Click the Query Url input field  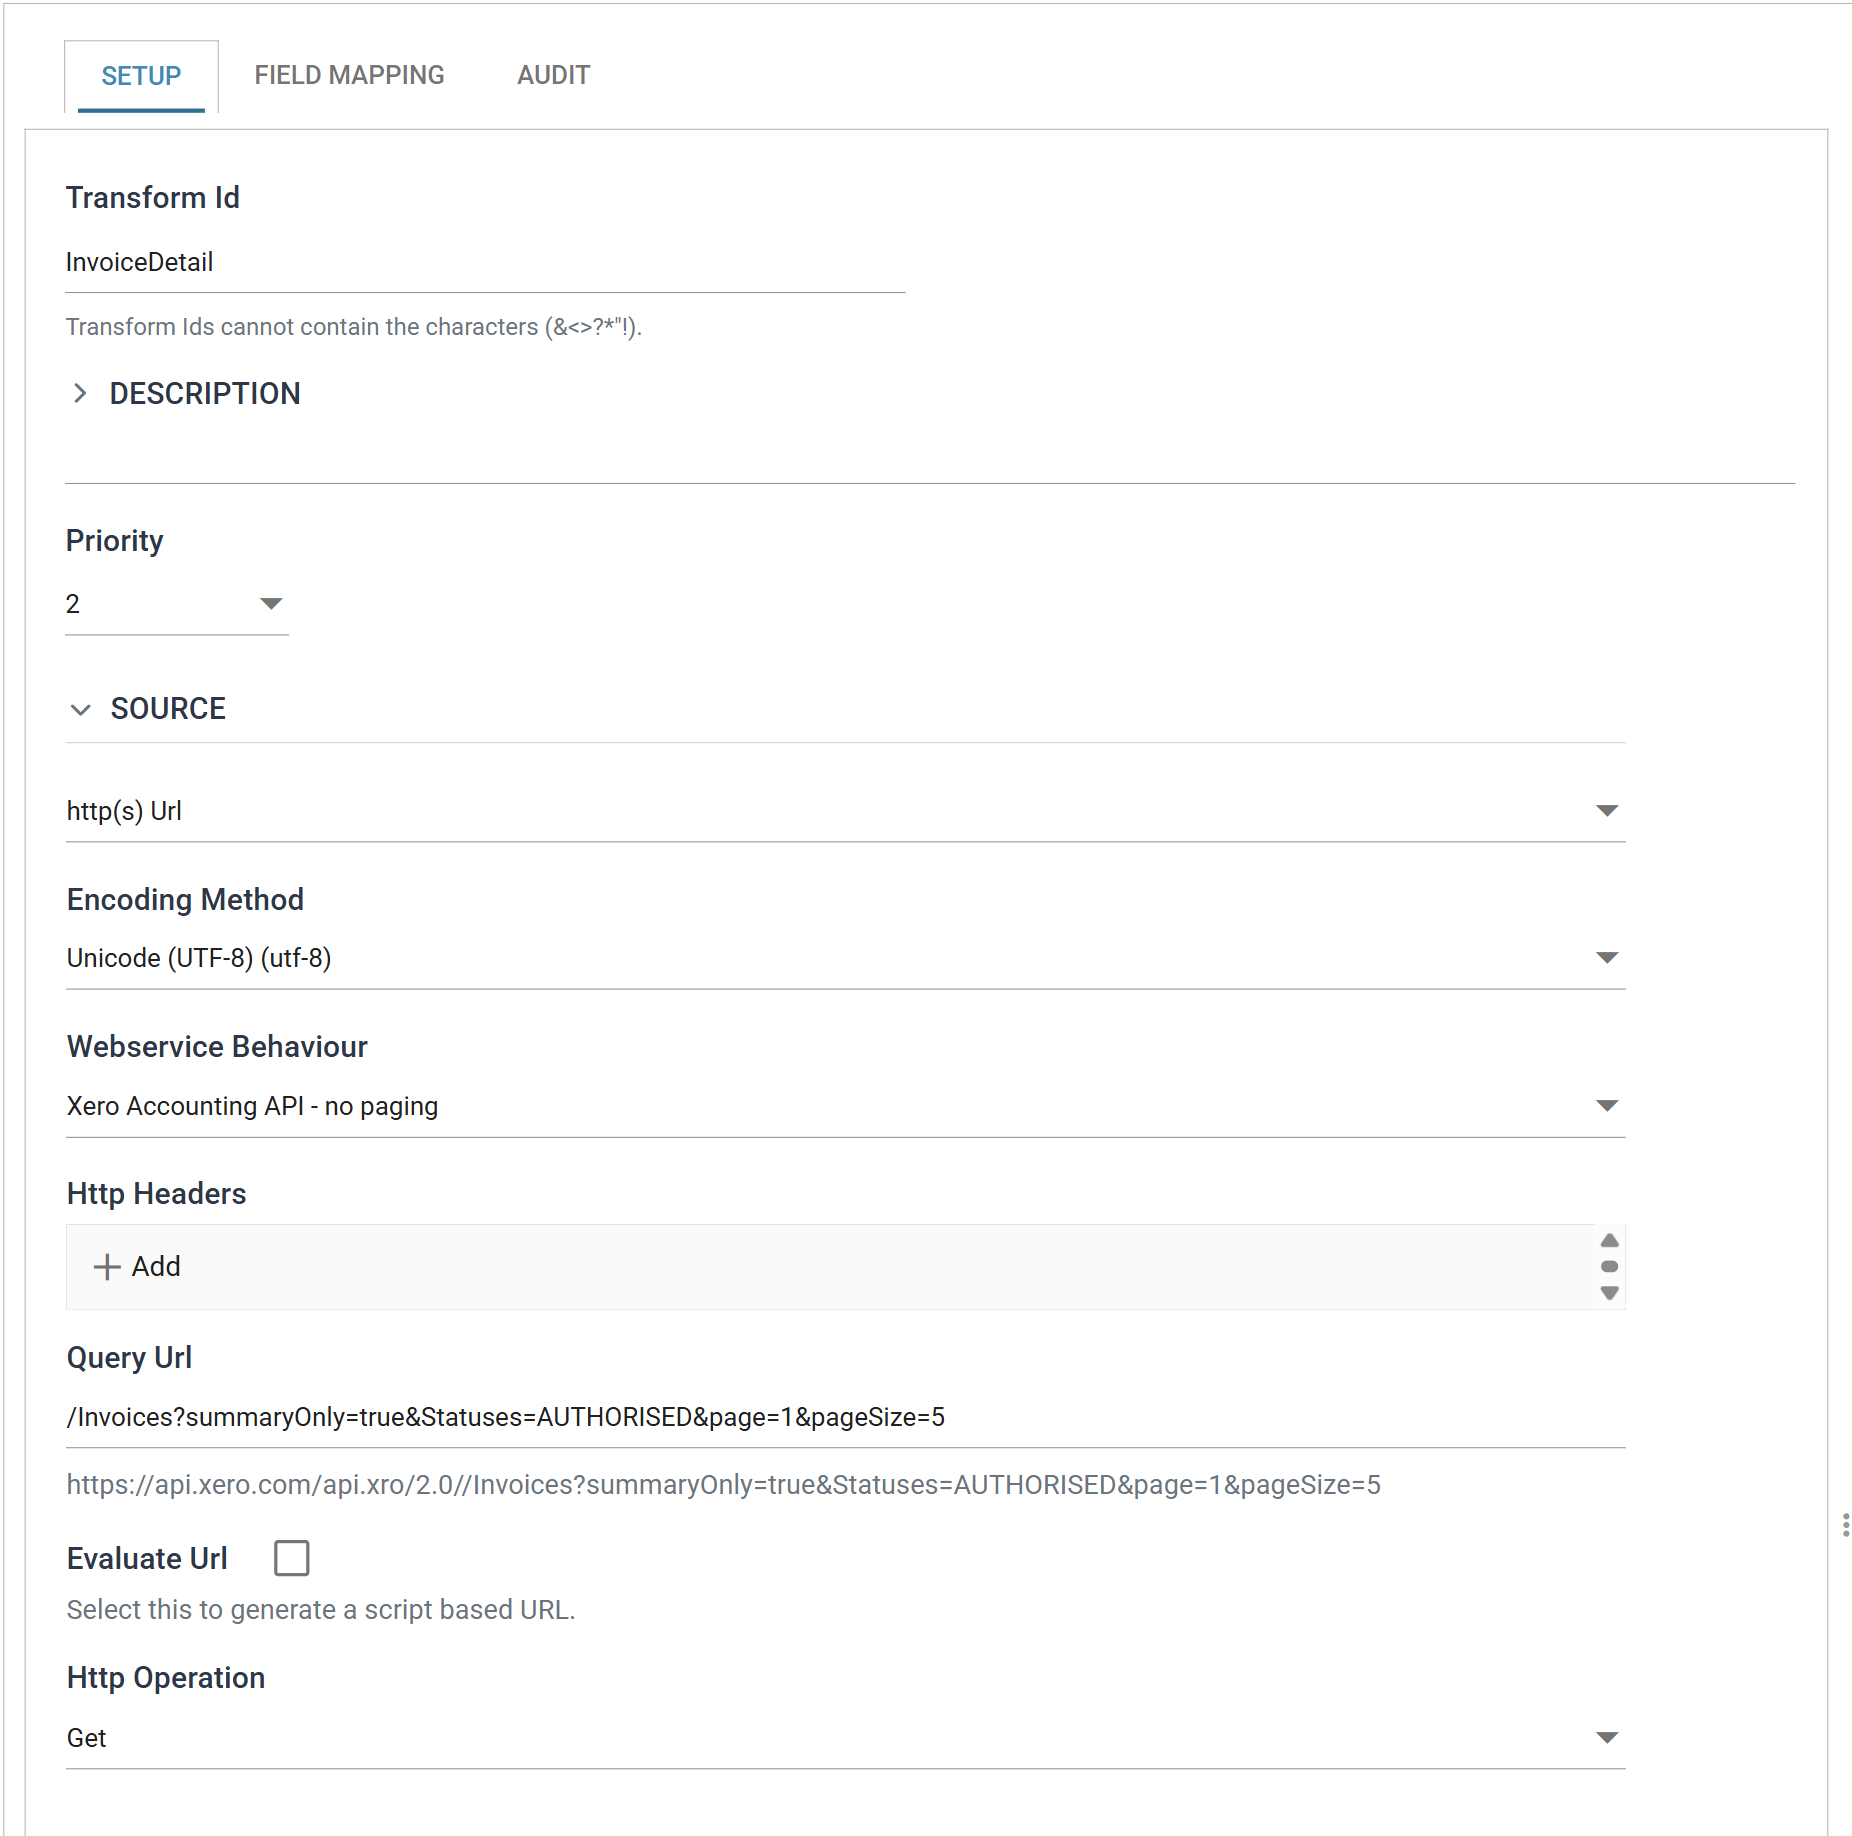click(845, 1418)
